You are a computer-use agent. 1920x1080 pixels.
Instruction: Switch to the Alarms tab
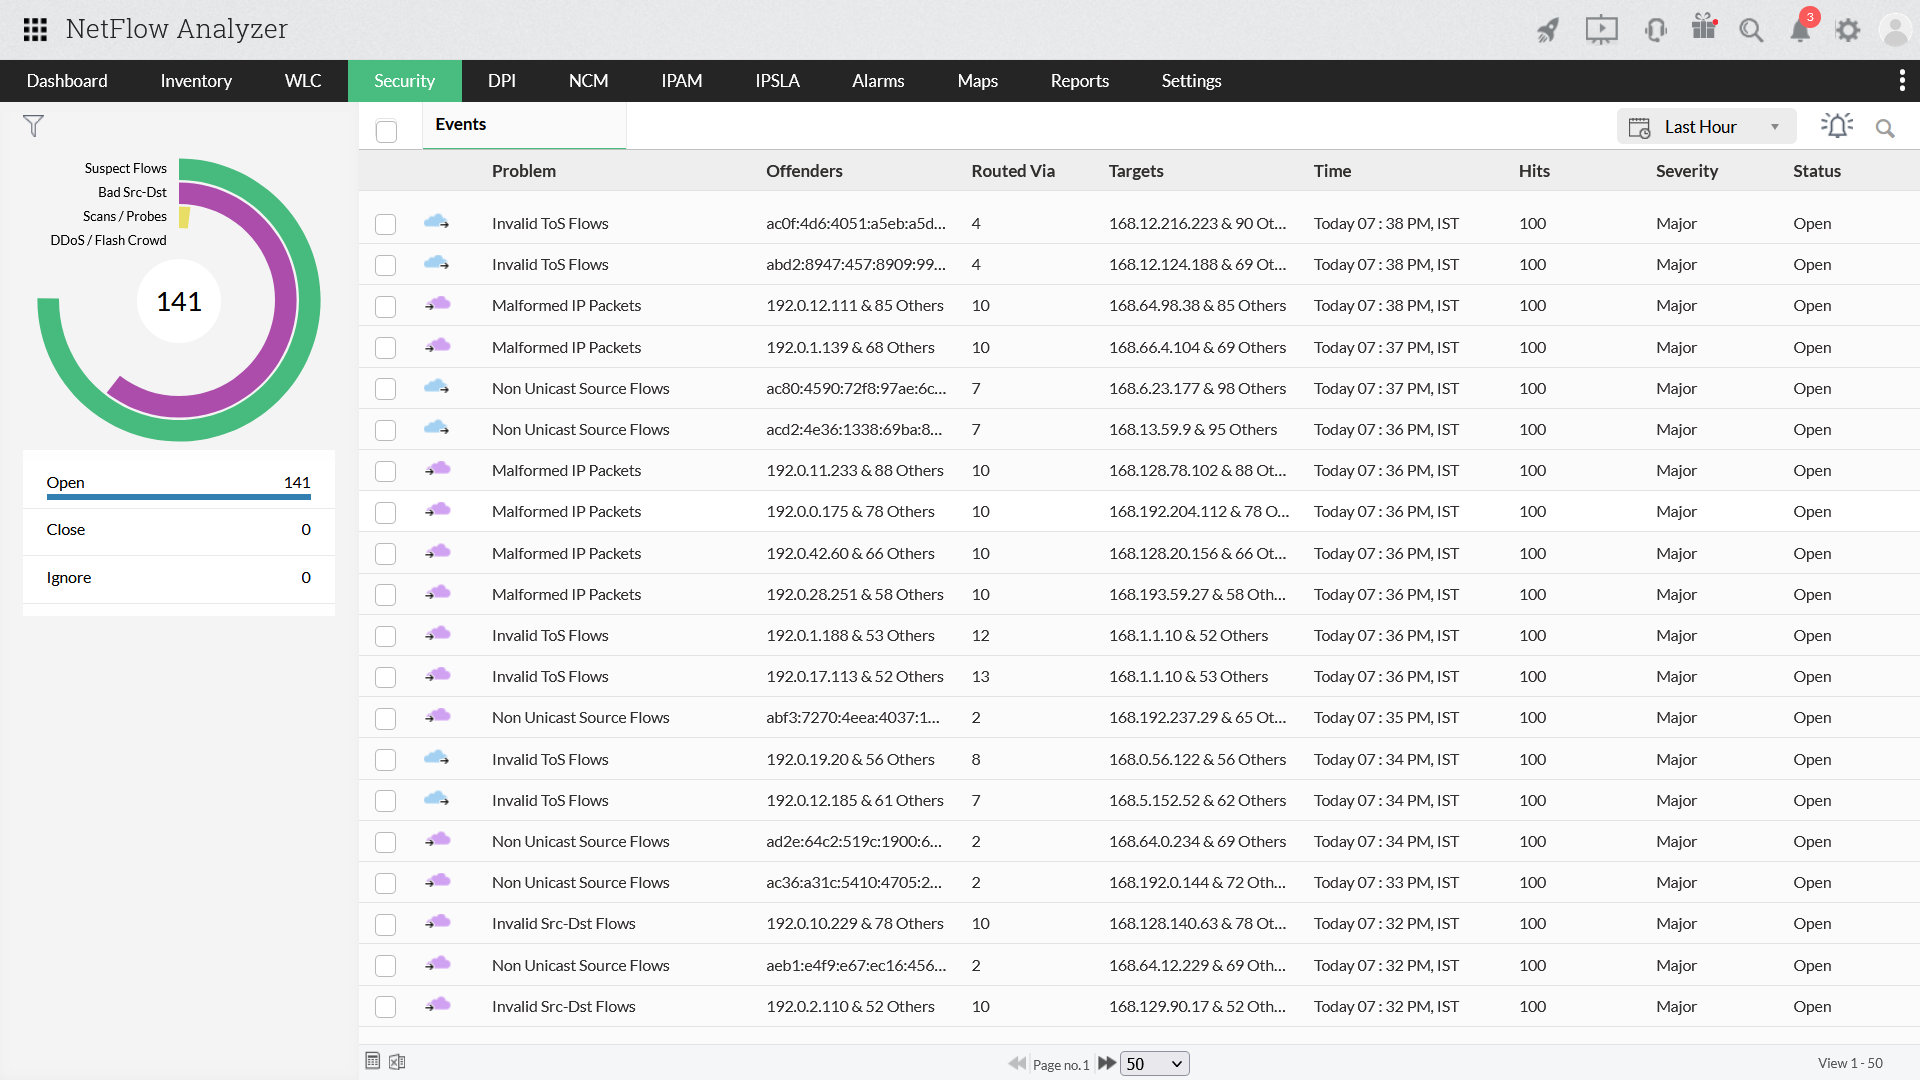tap(877, 81)
